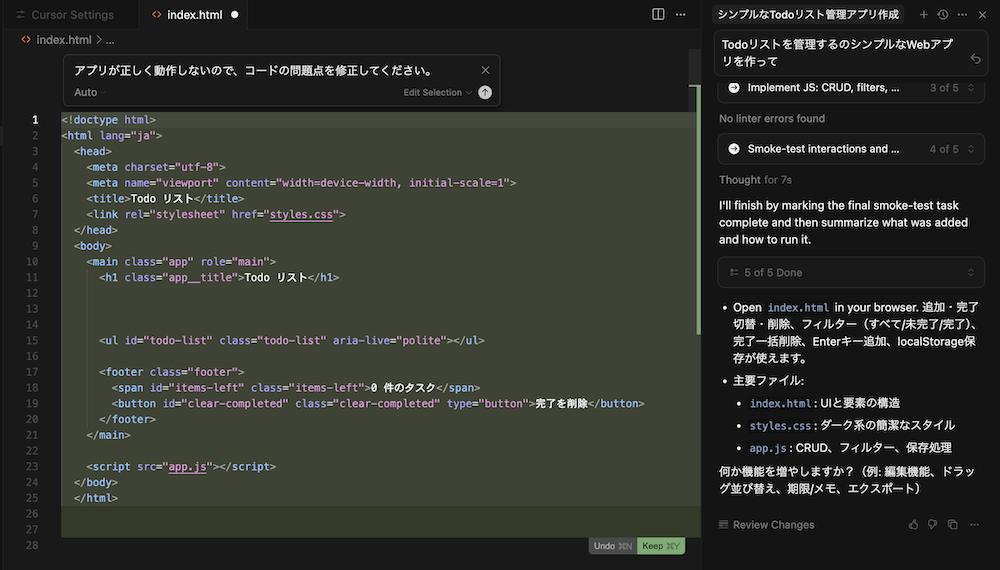
Task: Click the button id="clear-completed" line
Action: tap(378, 403)
